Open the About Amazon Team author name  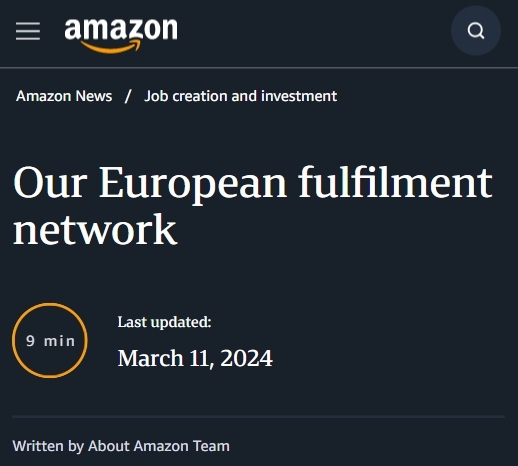pyautogui.click(x=159, y=446)
